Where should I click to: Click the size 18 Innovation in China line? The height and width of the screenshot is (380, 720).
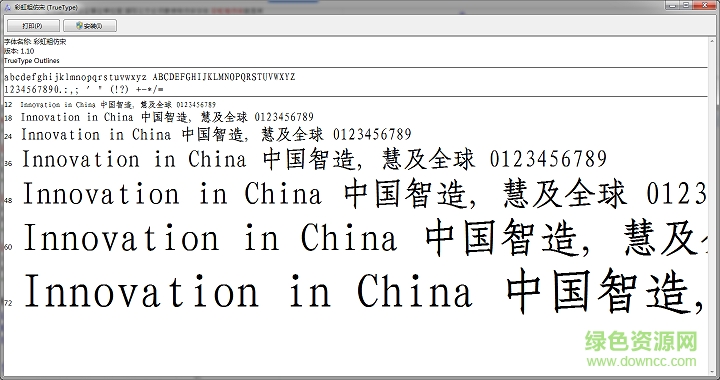pos(167,117)
